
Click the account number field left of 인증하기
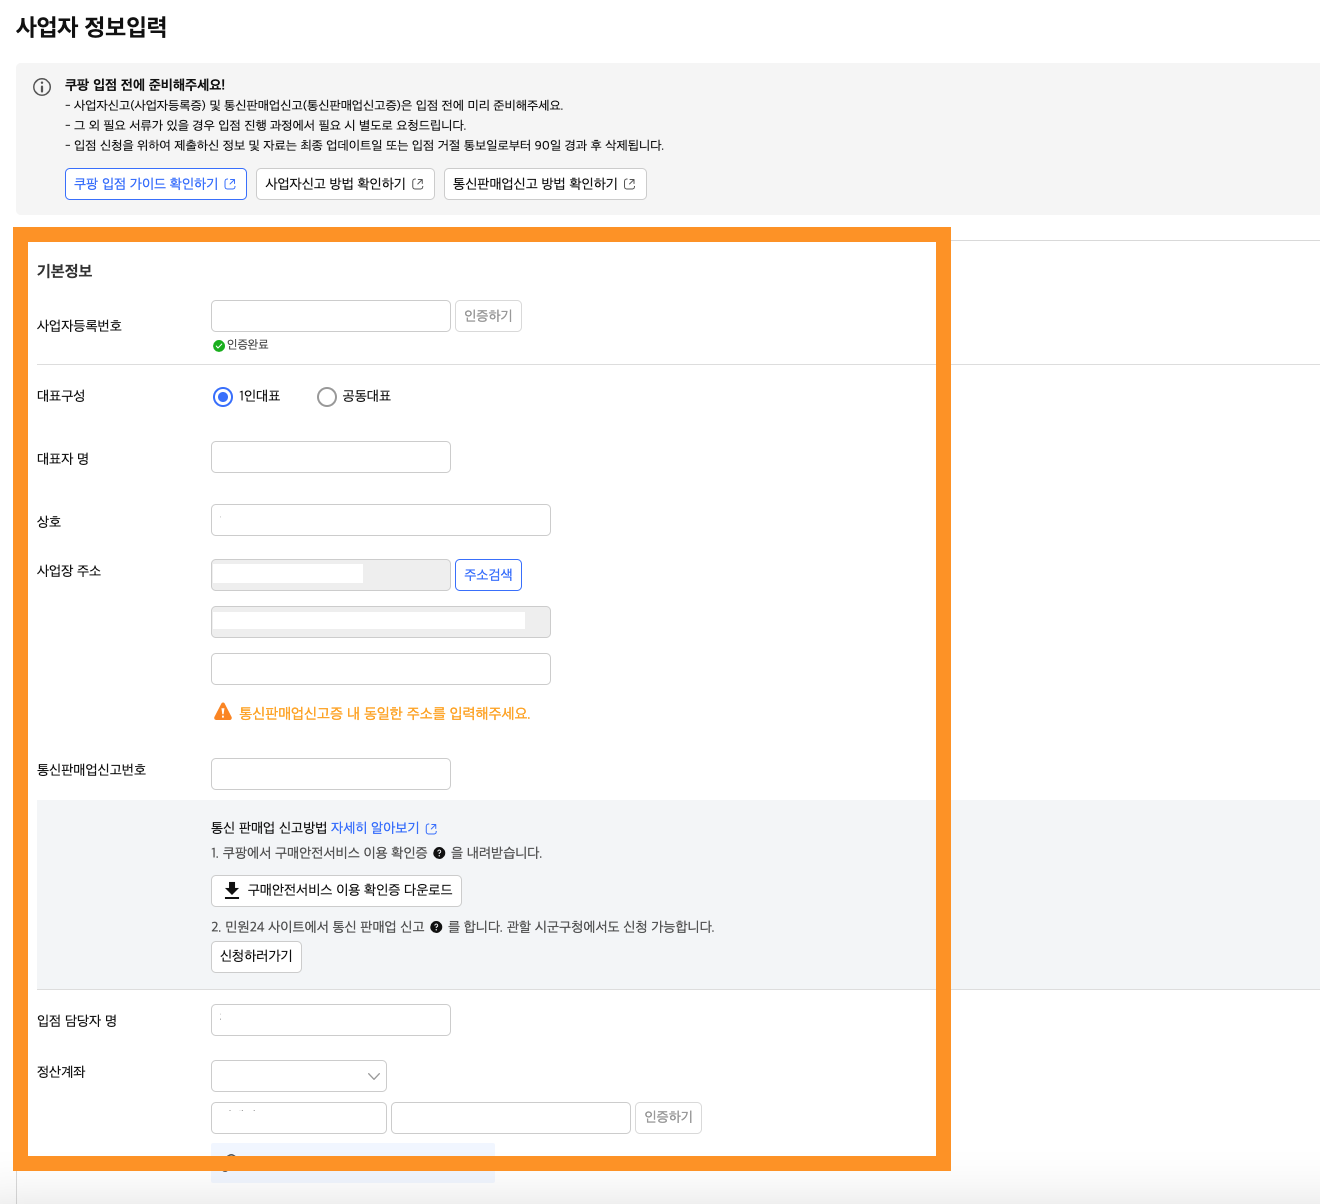click(x=511, y=1118)
